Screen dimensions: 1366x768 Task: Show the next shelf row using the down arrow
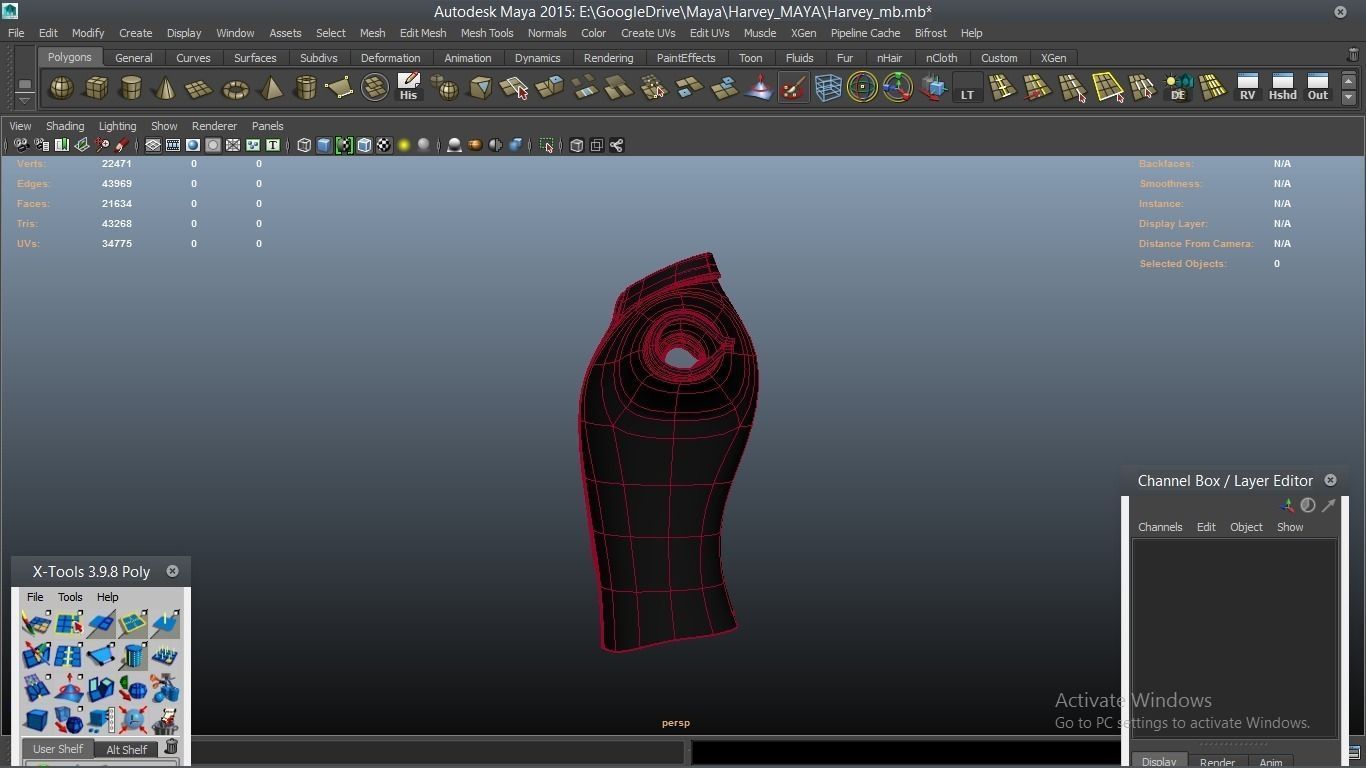tap(1349, 97)
